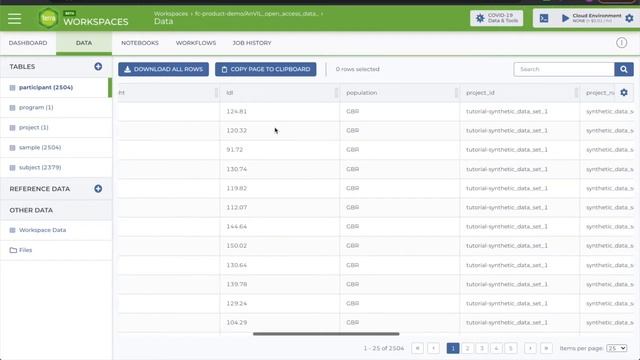Click the cell with value 120.32
Image resolution: width=640 pixels, height=360 pixels.
coord(280,131)
